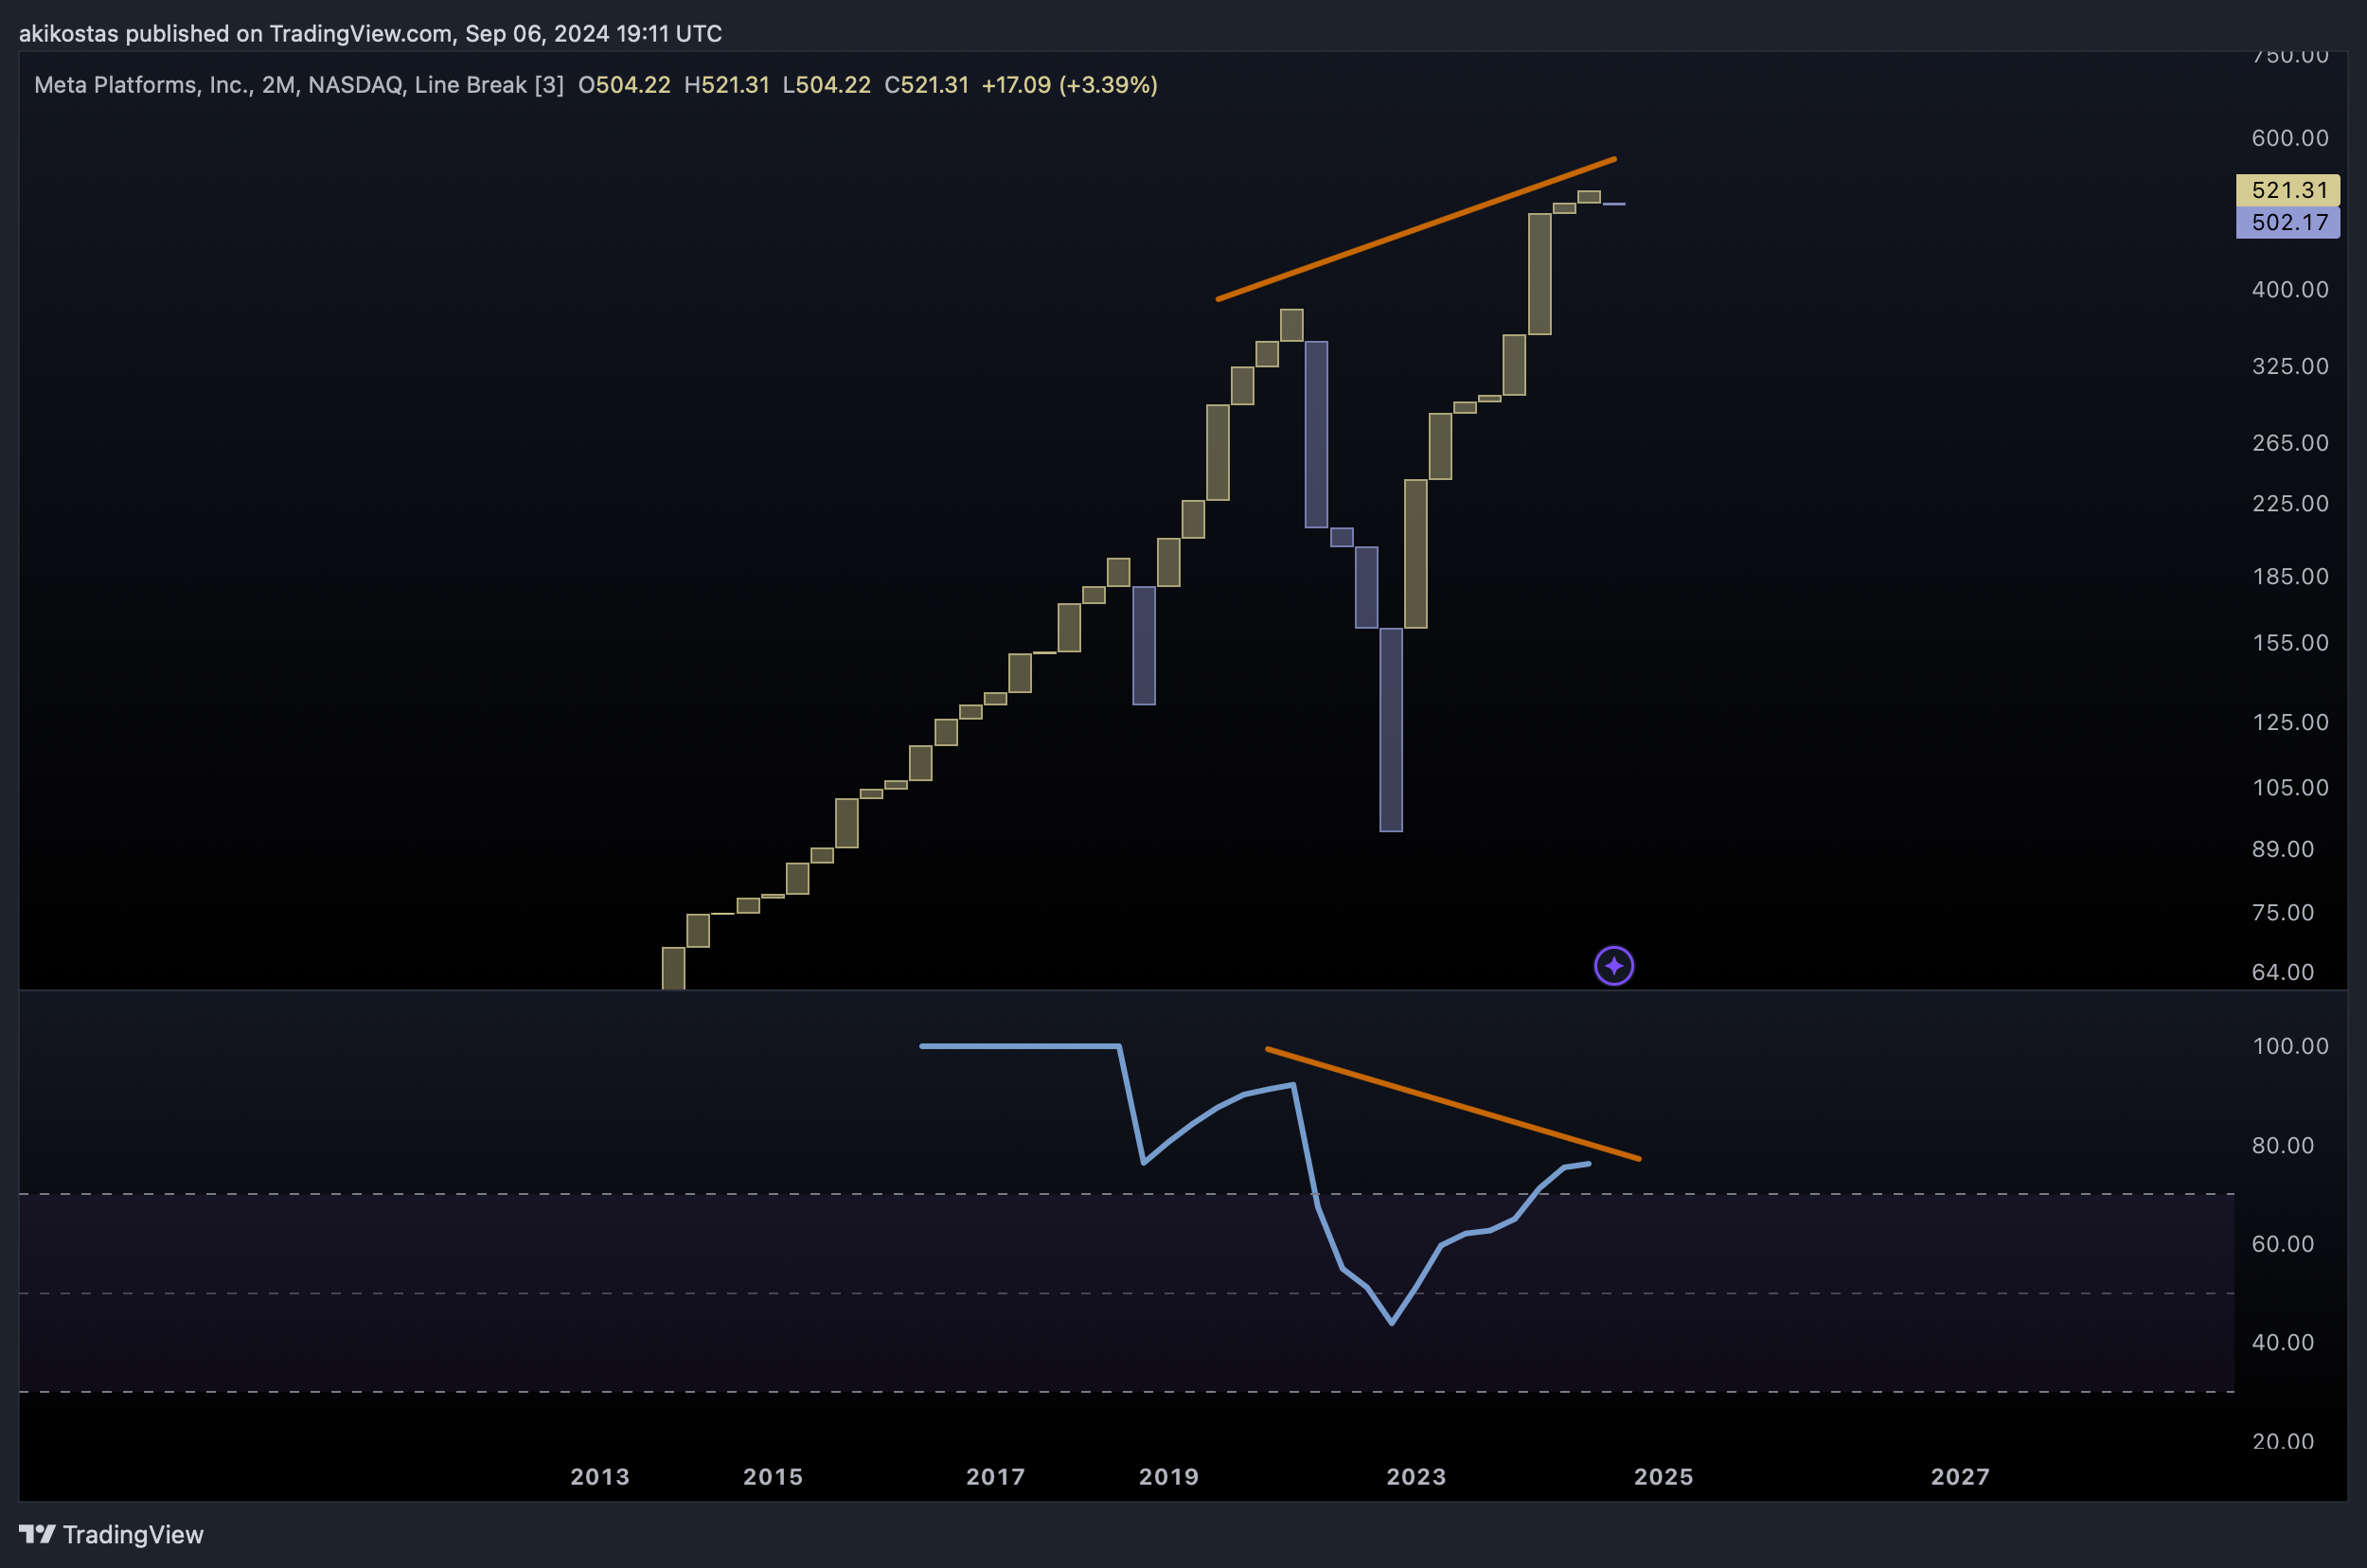Click the 2015 time axis label
The height and width of the screenshot is (1568, 2367).
coord(773,1477)
